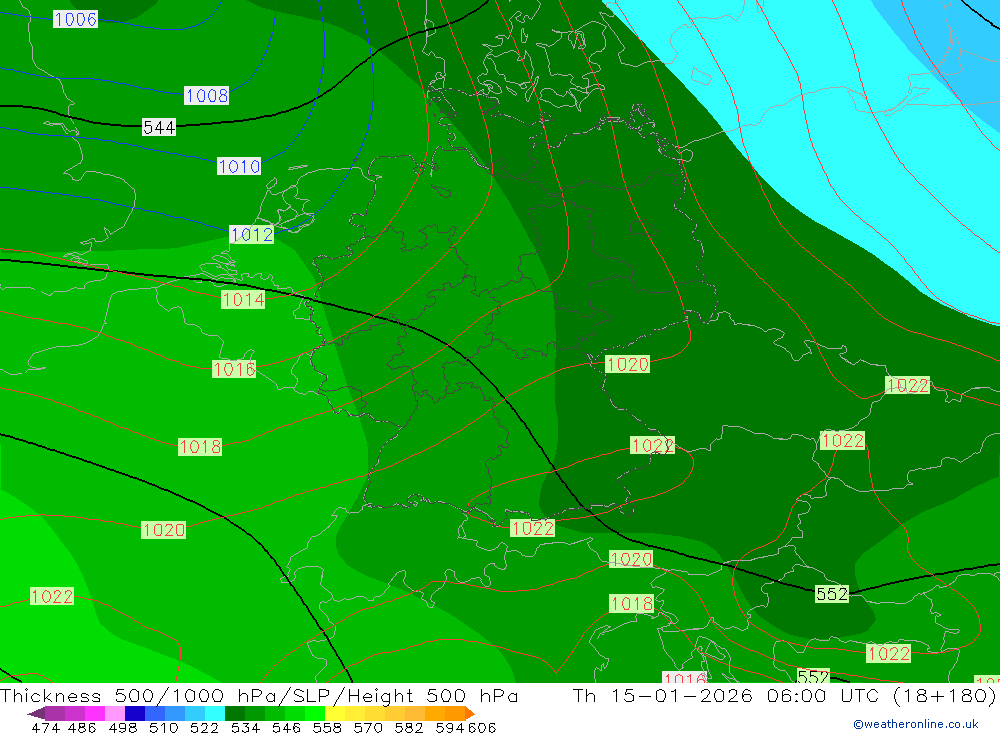Click the light pink legend swatch
1000x733 pixels.
pyautogui.click(x=115, y=713)
